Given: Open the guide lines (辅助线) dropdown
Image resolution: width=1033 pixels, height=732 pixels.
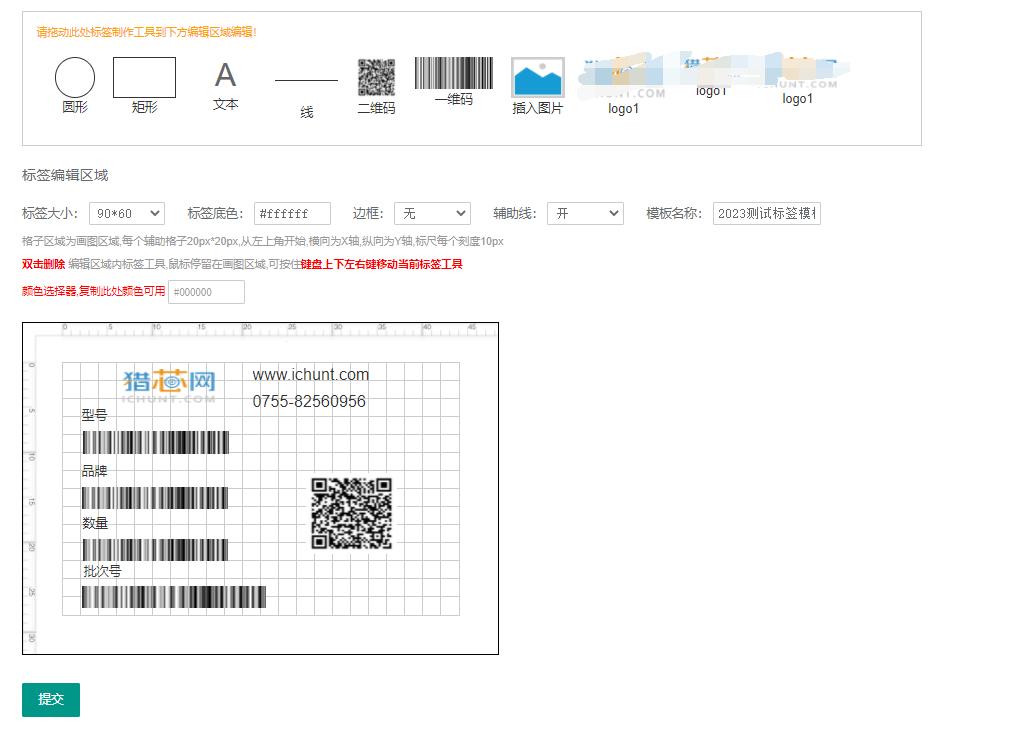Looking at the screenshot, I should point(585,213).
